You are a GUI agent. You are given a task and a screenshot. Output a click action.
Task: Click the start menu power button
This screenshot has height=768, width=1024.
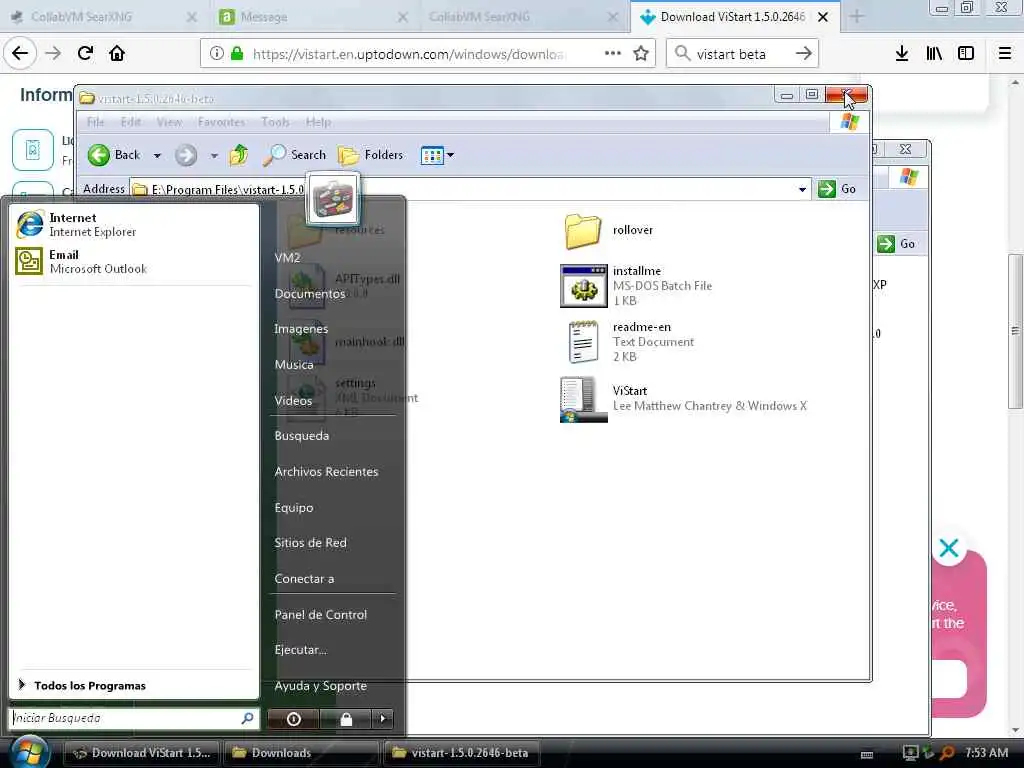[x=294, y=719]
